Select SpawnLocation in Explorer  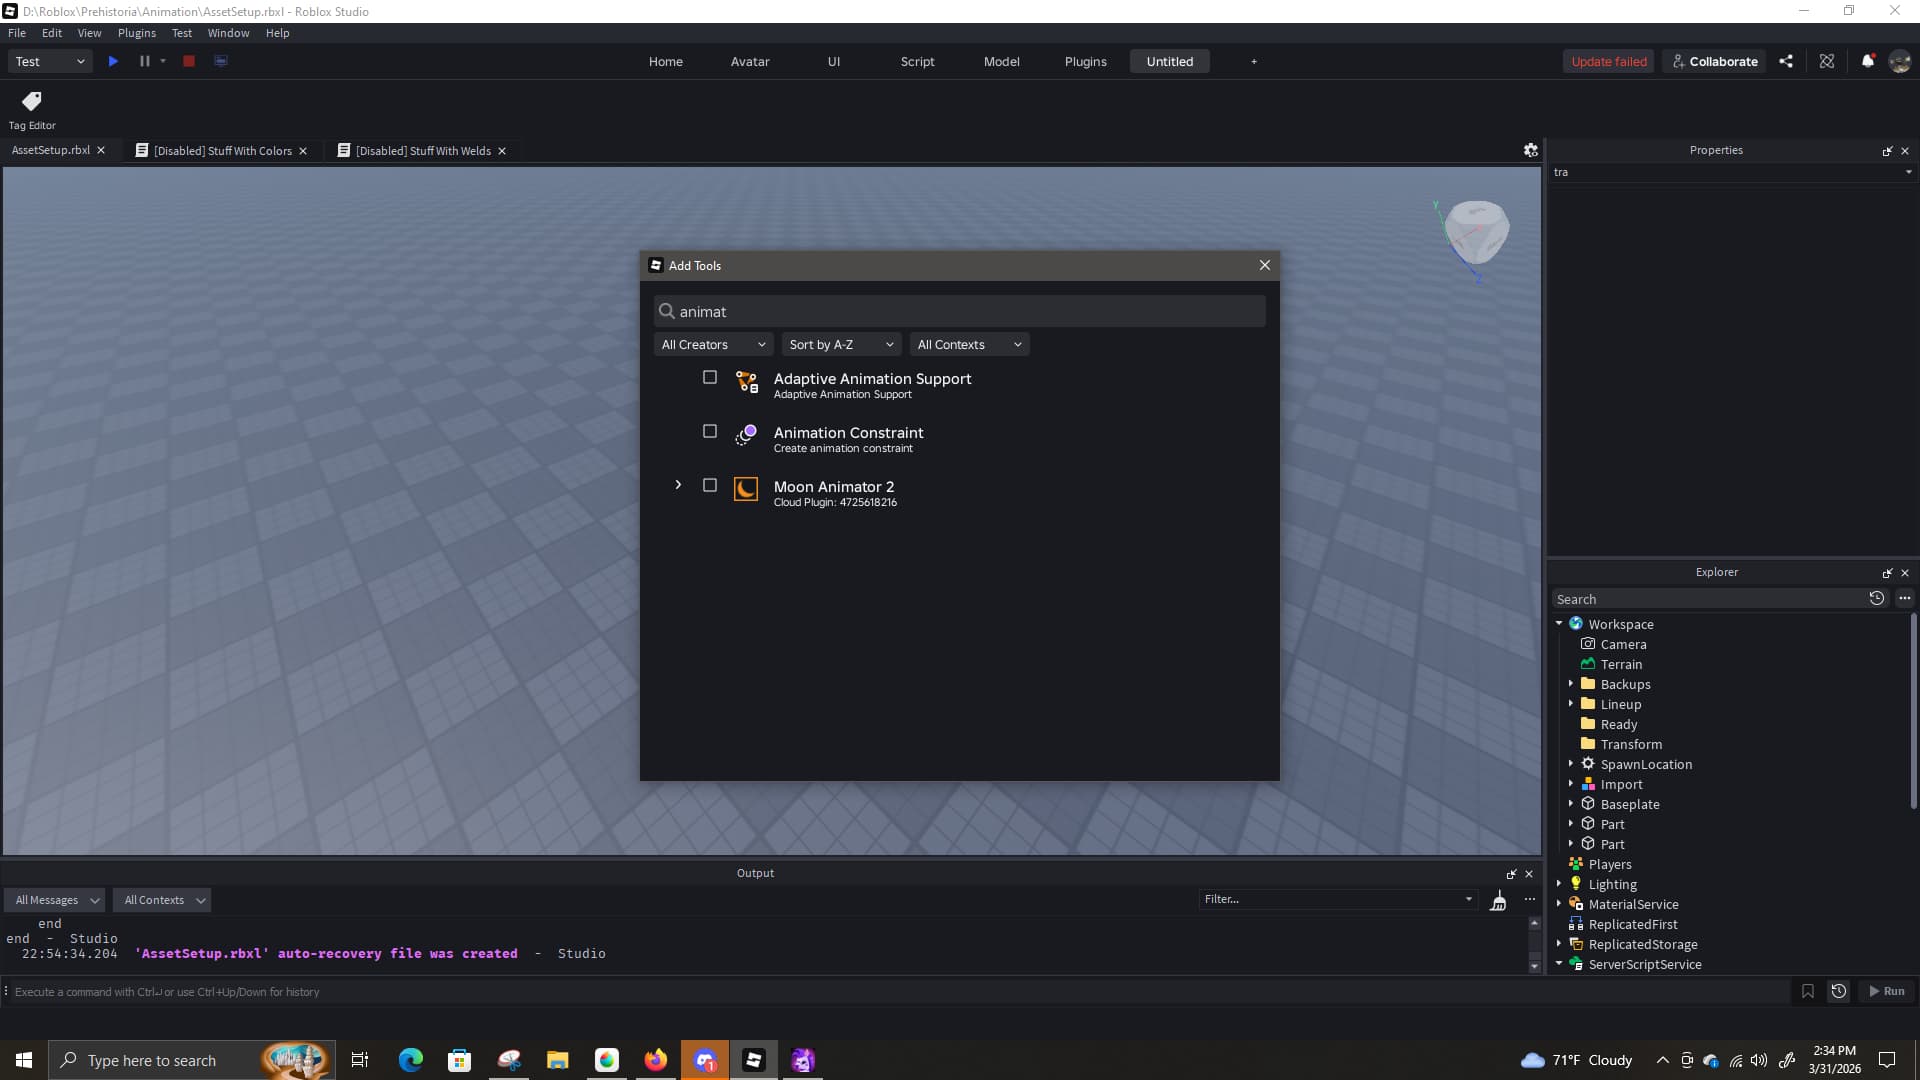pyautogui.click(x=1646, y=764)
